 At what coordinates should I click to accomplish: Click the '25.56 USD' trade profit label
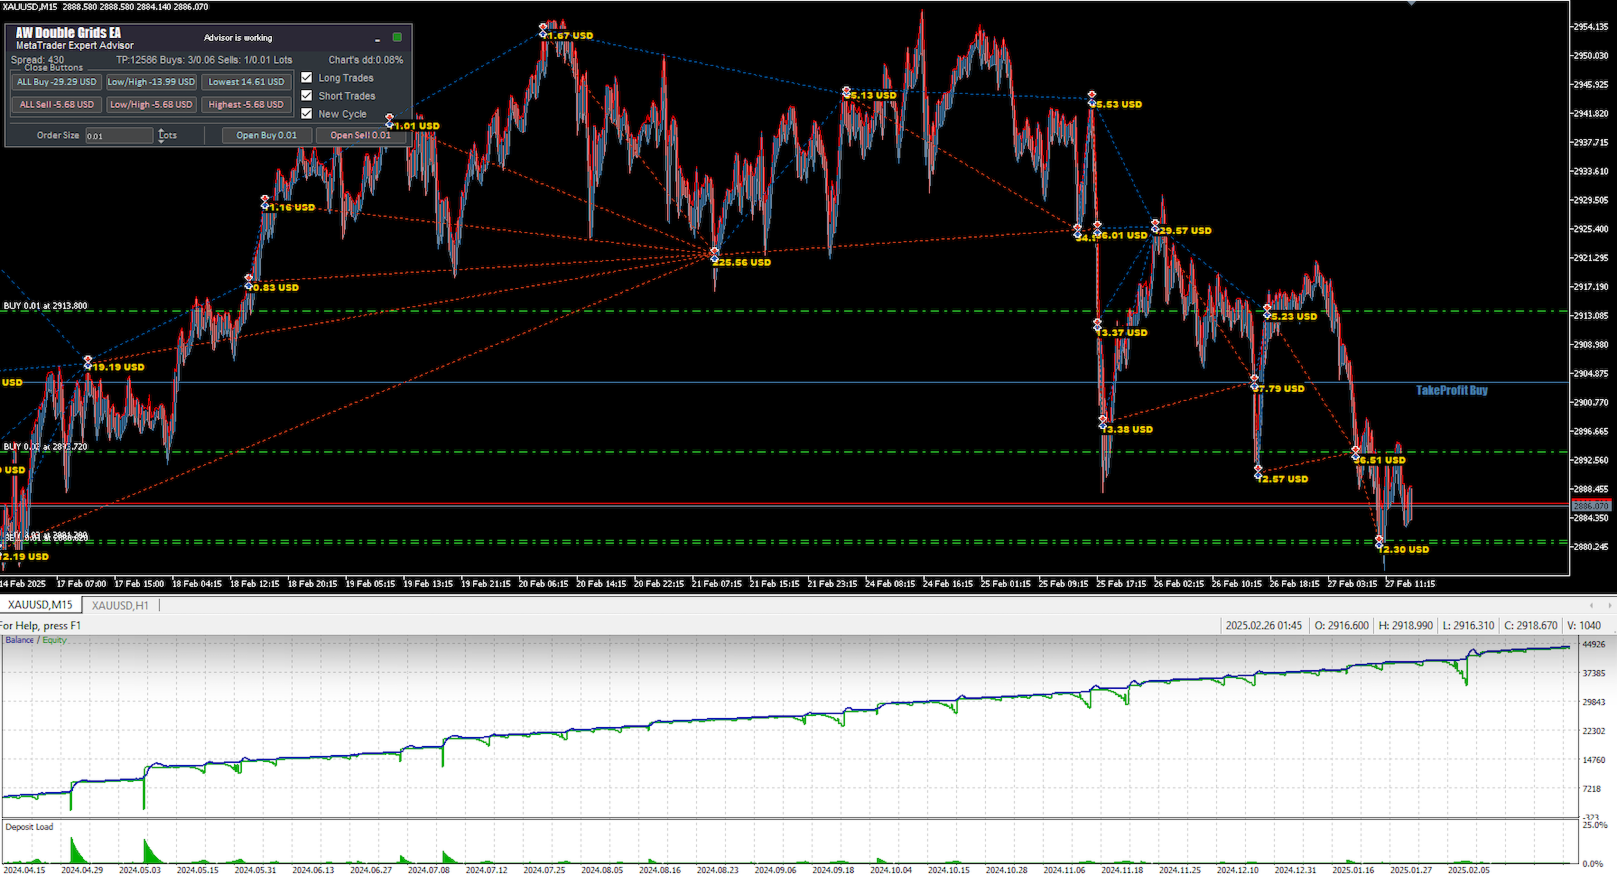(743, 262)
